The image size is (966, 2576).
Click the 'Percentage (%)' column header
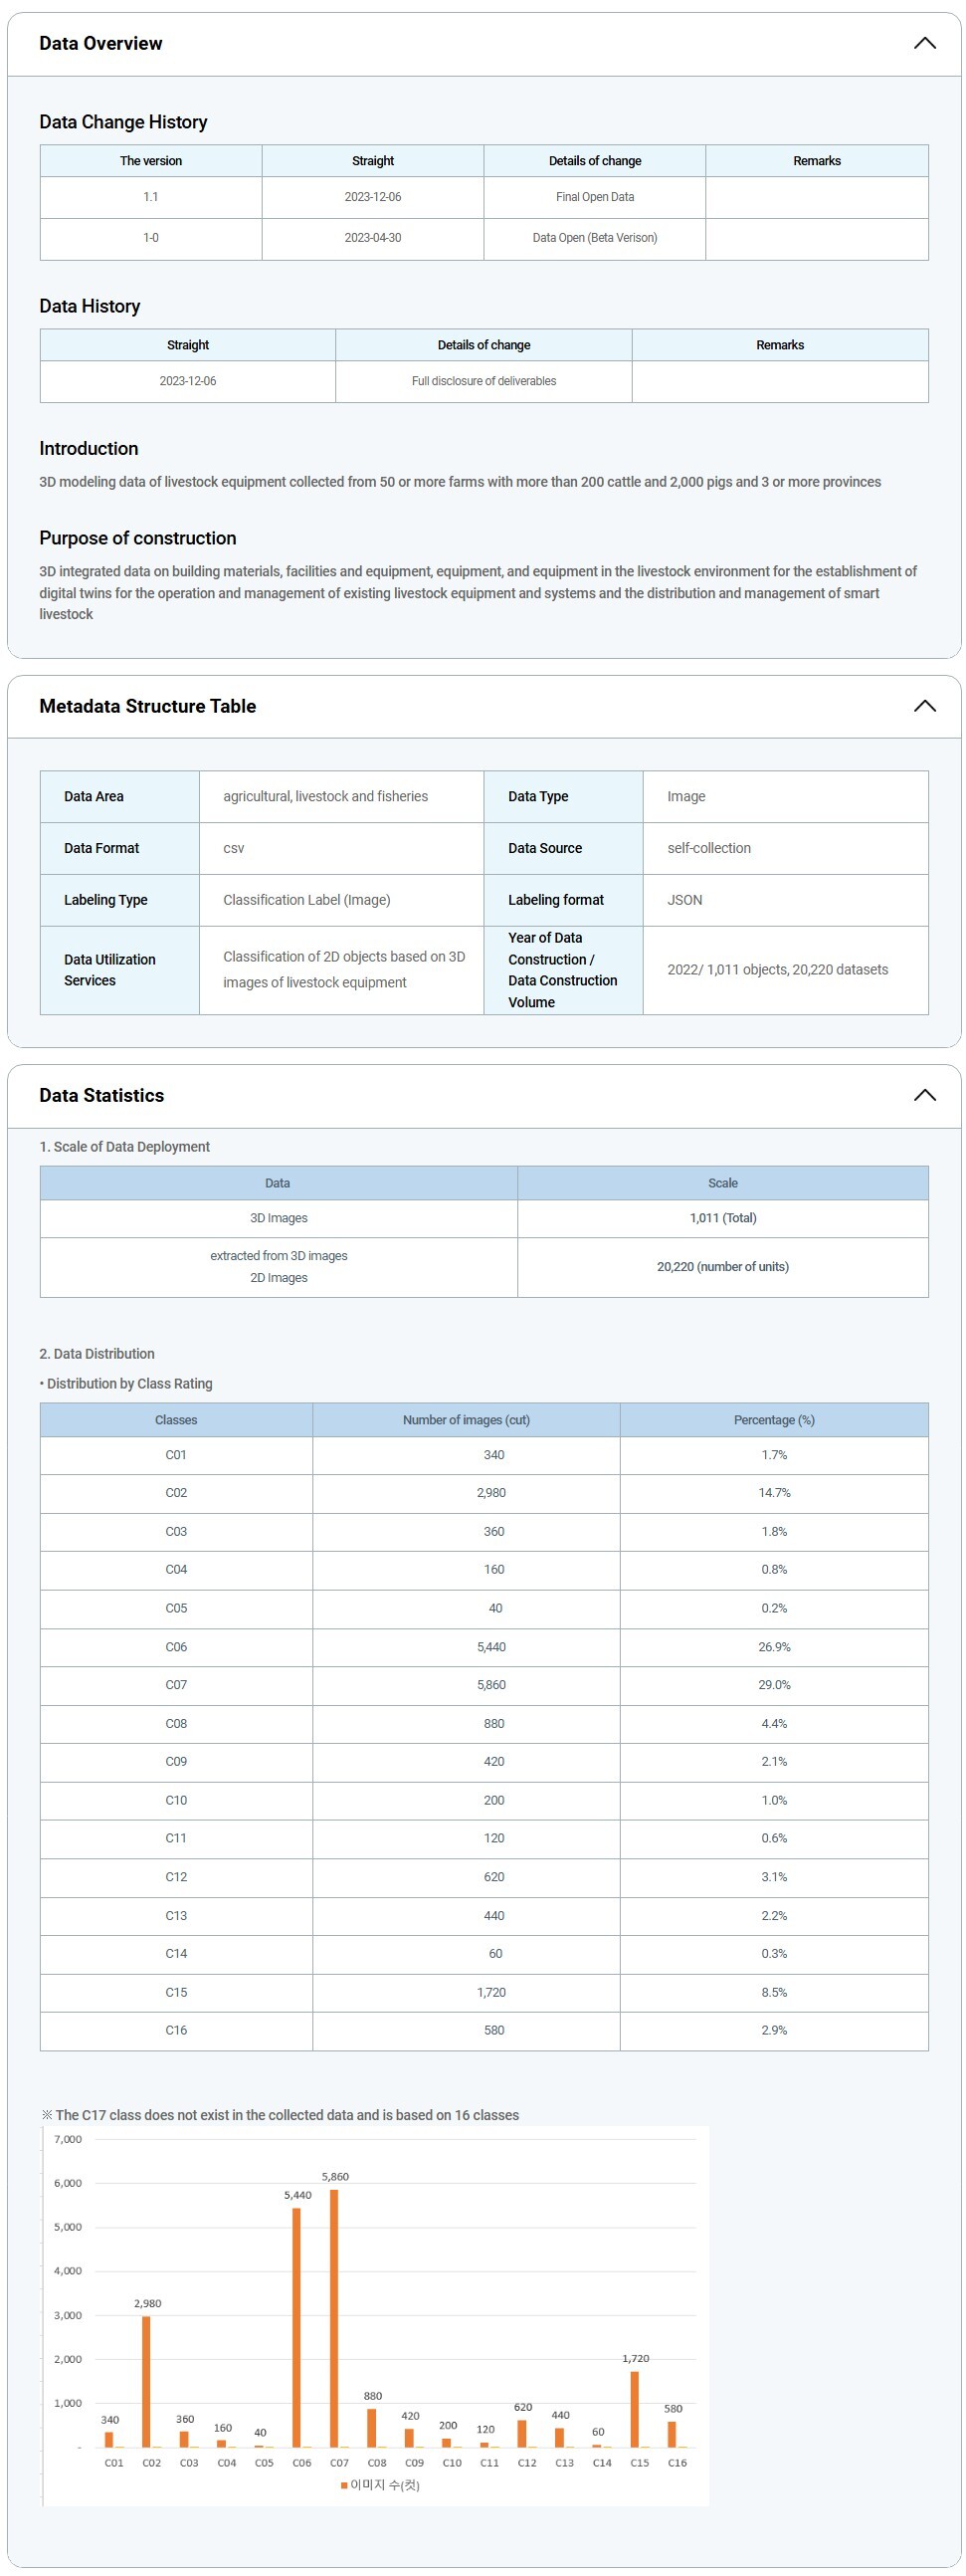tap(773, 1420)
